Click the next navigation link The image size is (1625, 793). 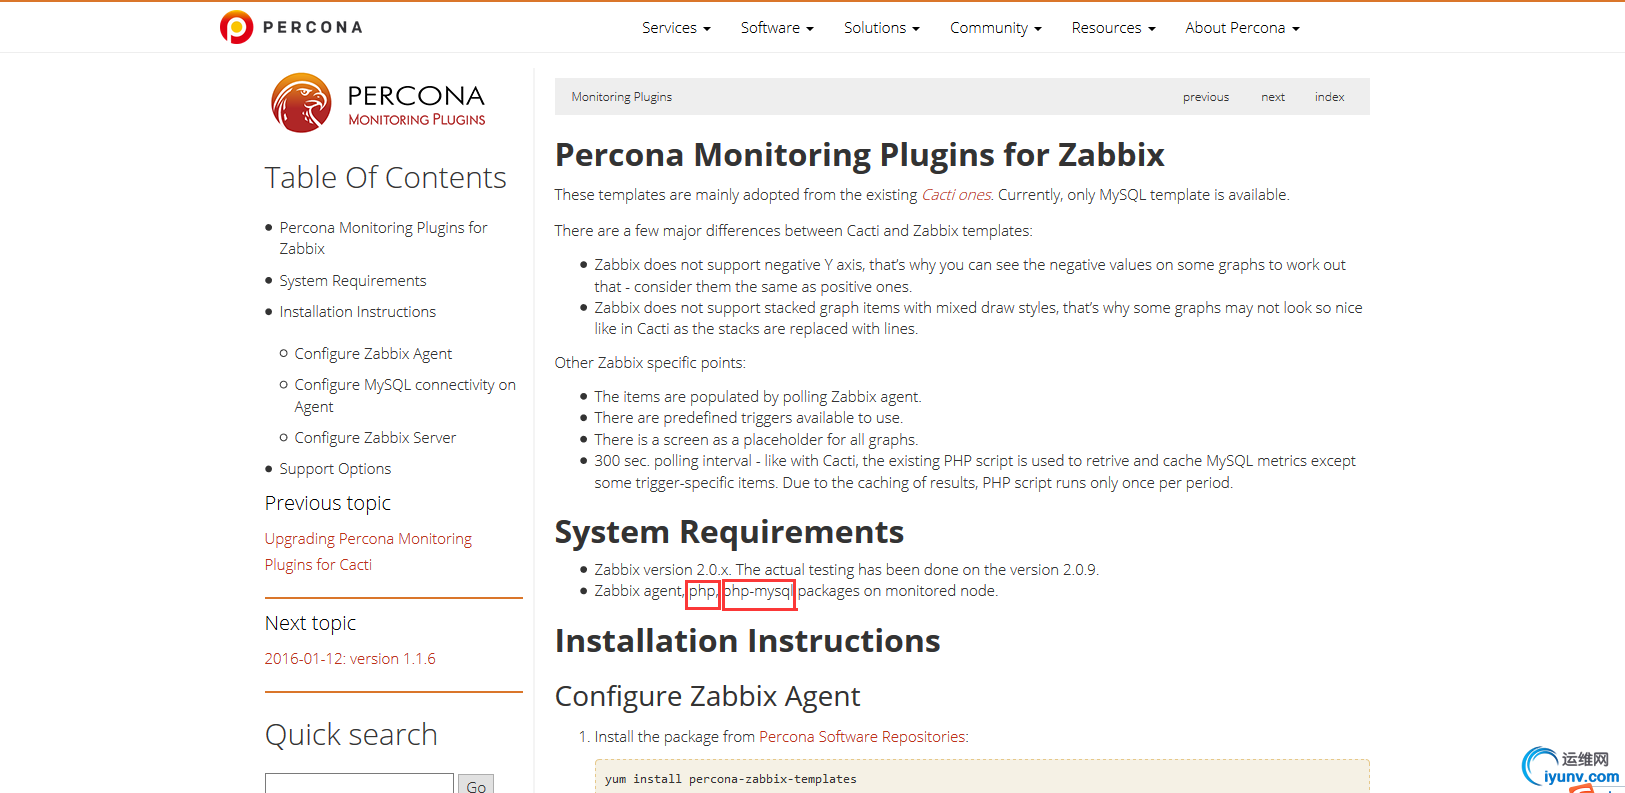(1273, 97)
